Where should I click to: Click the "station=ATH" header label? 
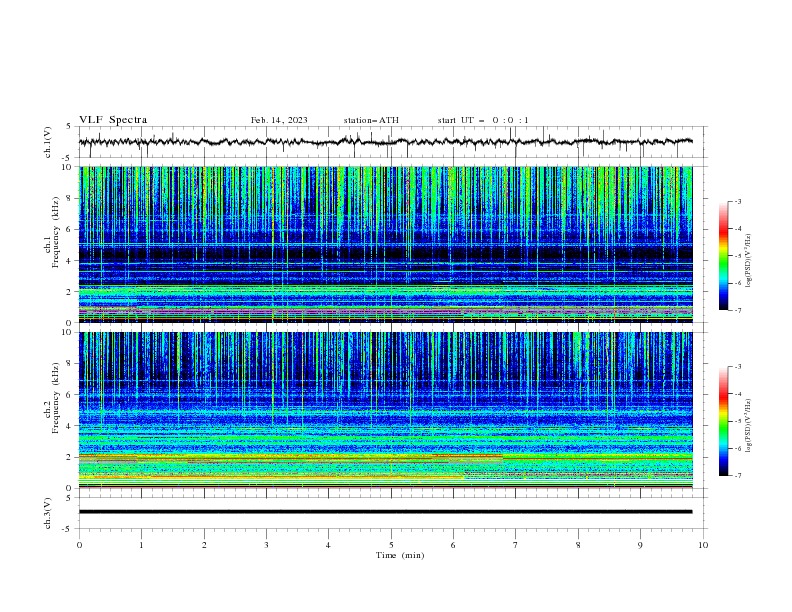pos(371,120)
